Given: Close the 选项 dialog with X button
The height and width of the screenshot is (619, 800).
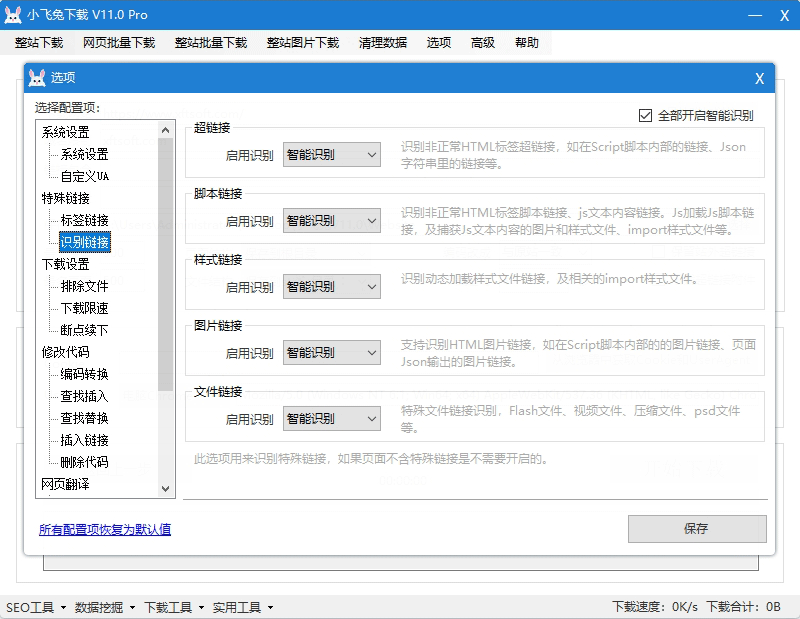Looking at the screenshot, I should [x=759, y=78].
